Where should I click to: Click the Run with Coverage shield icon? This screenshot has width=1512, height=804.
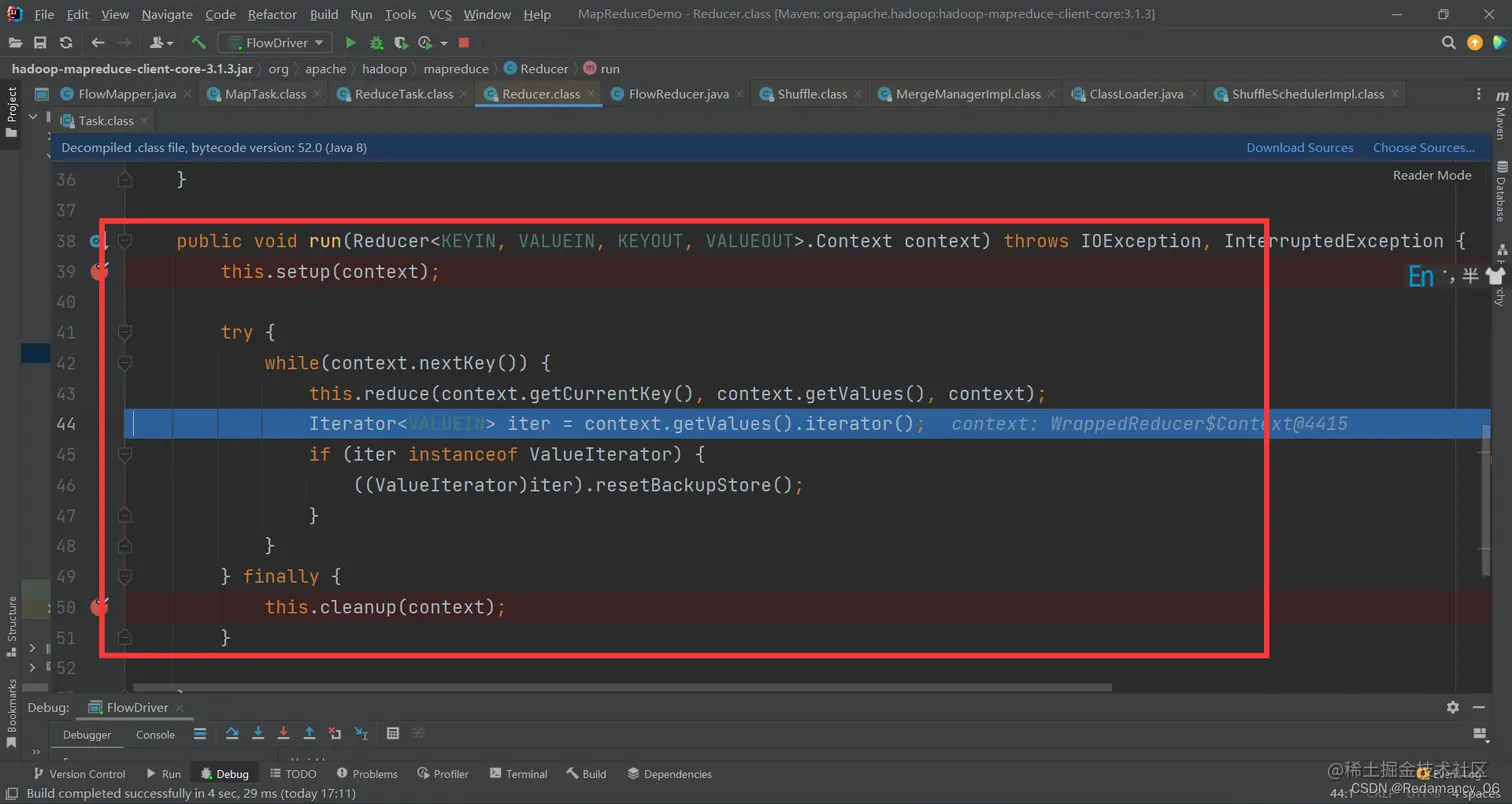[401, 43]
